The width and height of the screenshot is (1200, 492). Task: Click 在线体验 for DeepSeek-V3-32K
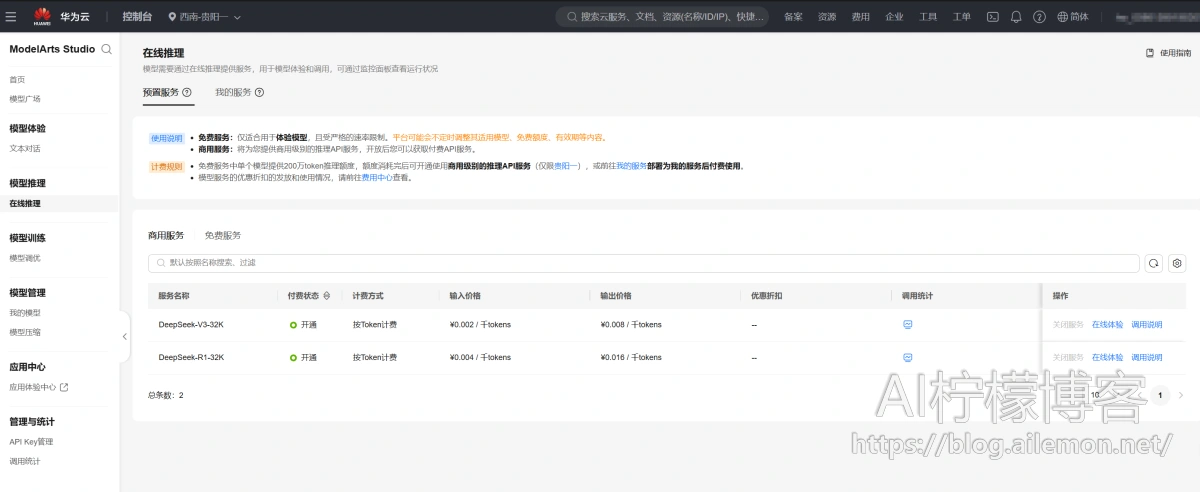[x=1108, y=325]
